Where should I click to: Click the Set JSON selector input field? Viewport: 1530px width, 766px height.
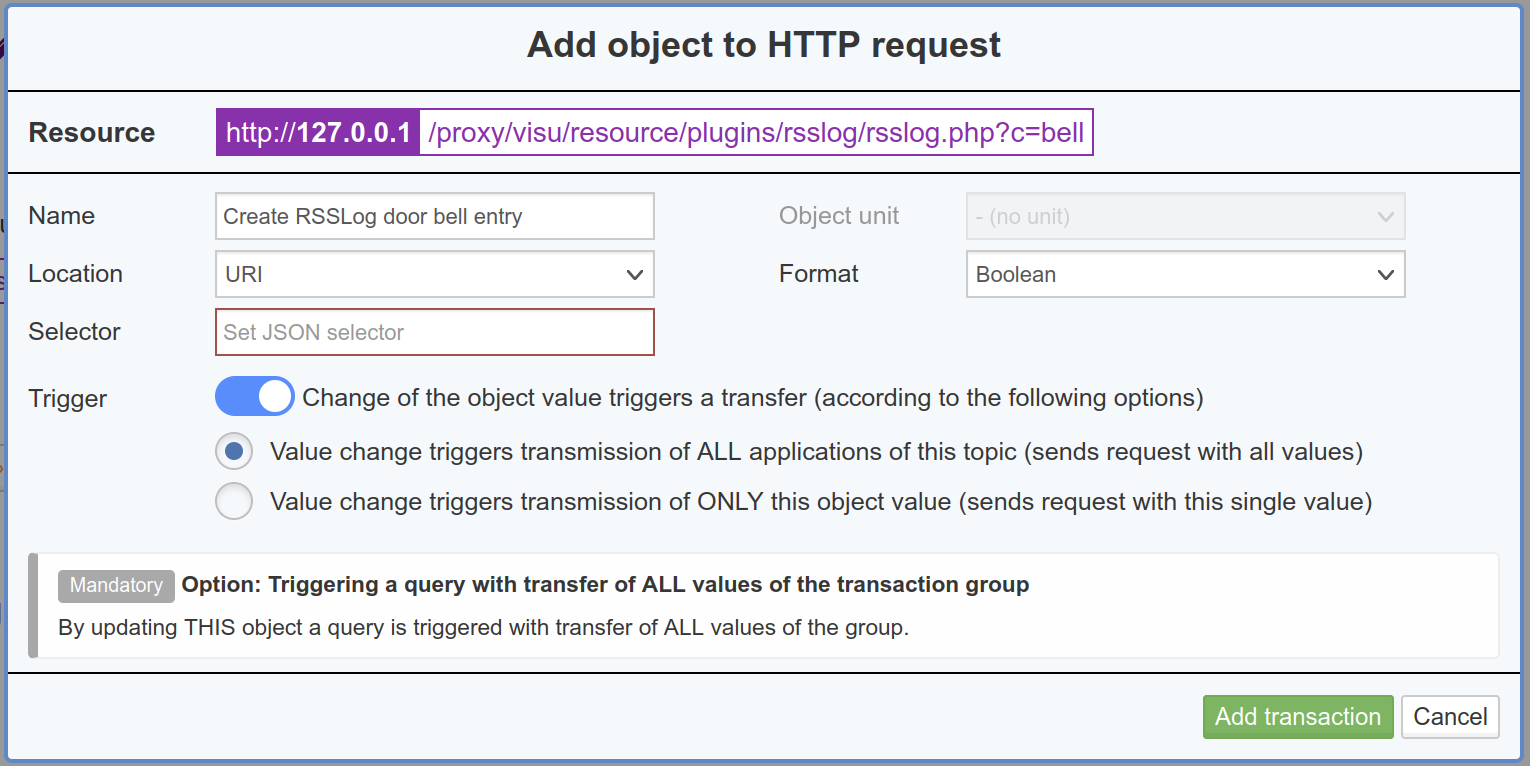(x=435, y=332)
